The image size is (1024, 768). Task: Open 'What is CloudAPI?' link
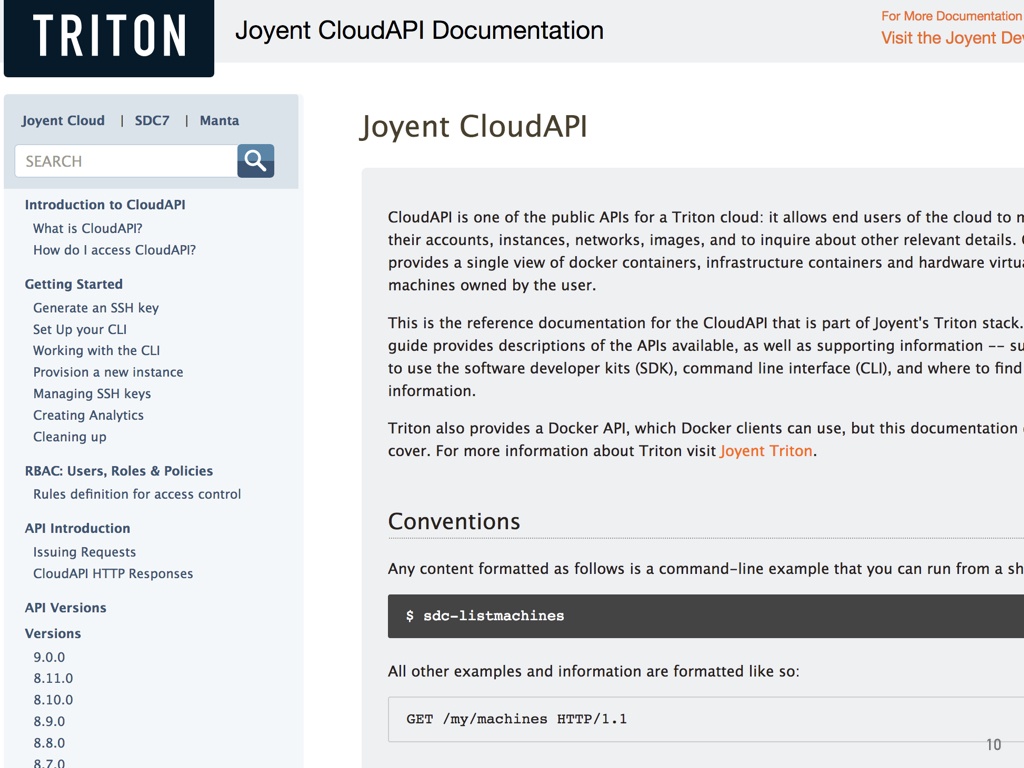(x=88, y=228)
